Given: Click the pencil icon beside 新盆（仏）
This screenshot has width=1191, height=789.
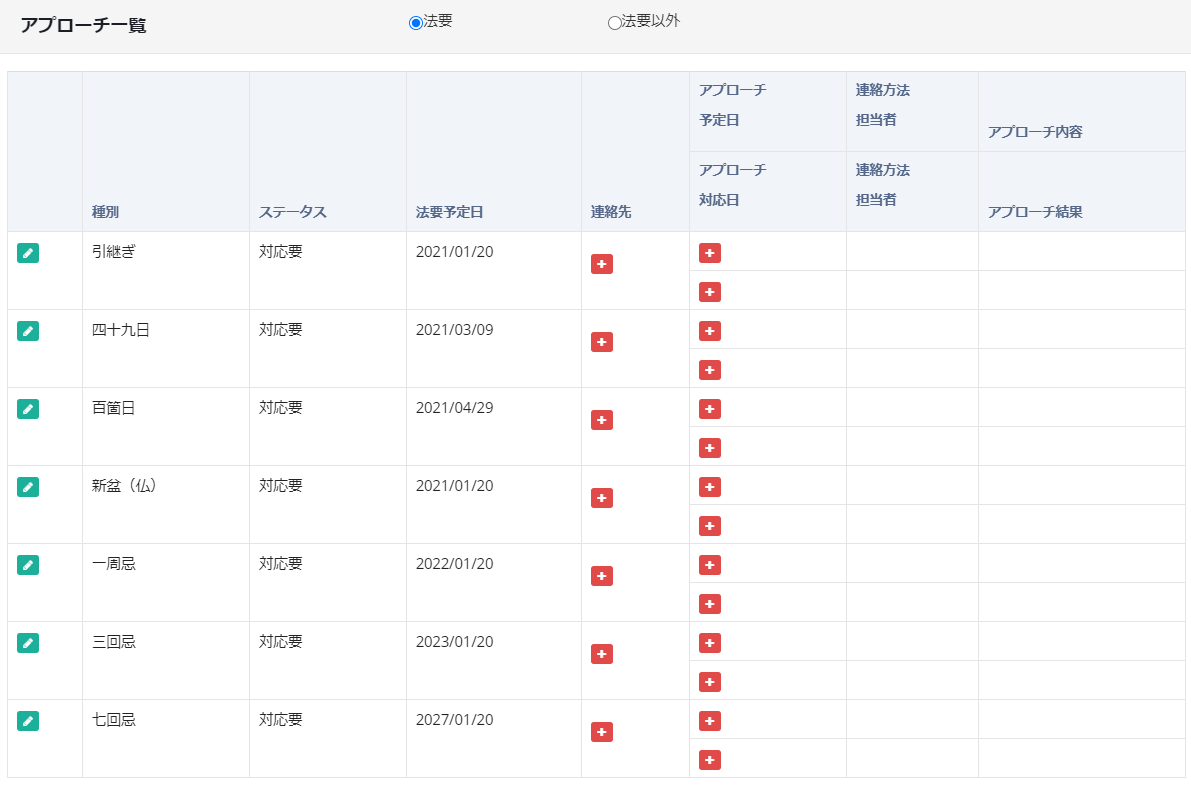Looking at the screenshot, I should [28, 487].
